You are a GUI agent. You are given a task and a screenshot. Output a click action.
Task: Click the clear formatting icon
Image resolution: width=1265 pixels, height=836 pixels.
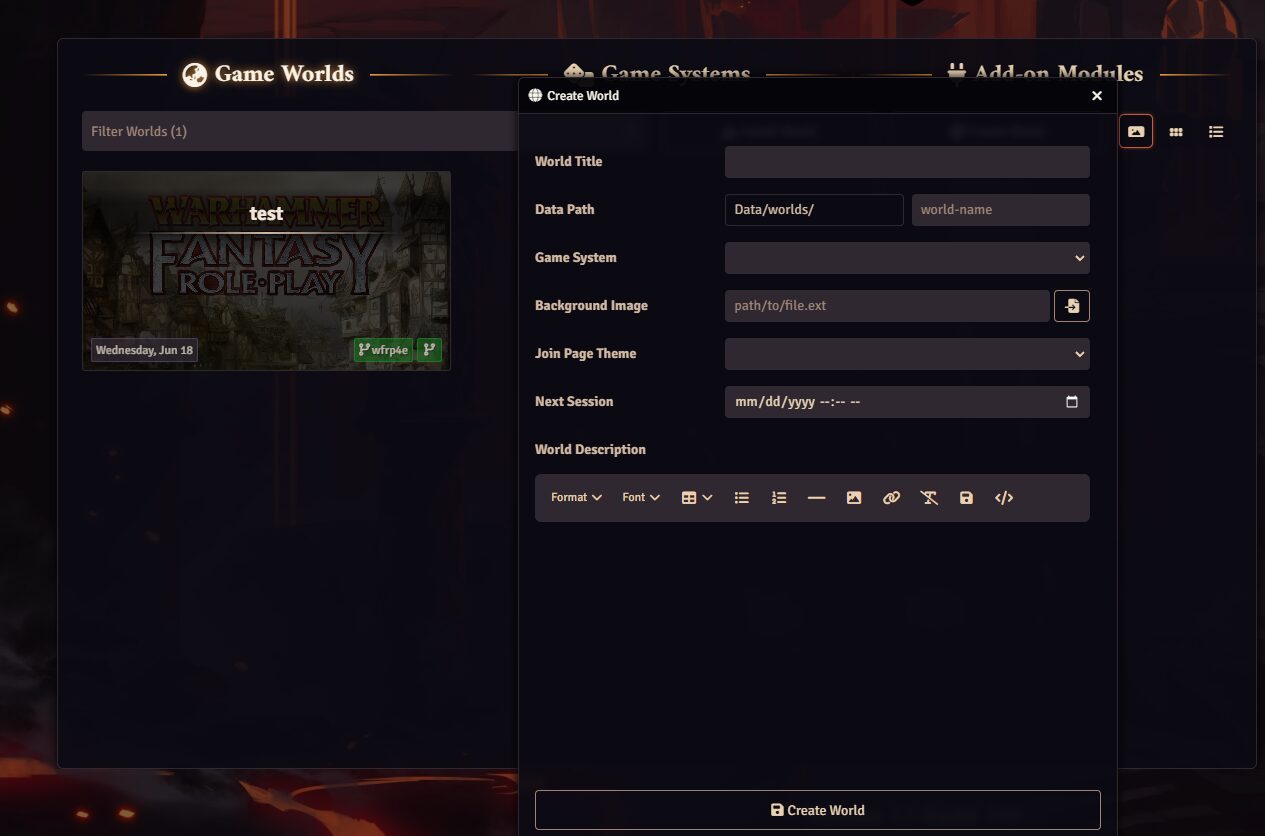coord(929,498)
